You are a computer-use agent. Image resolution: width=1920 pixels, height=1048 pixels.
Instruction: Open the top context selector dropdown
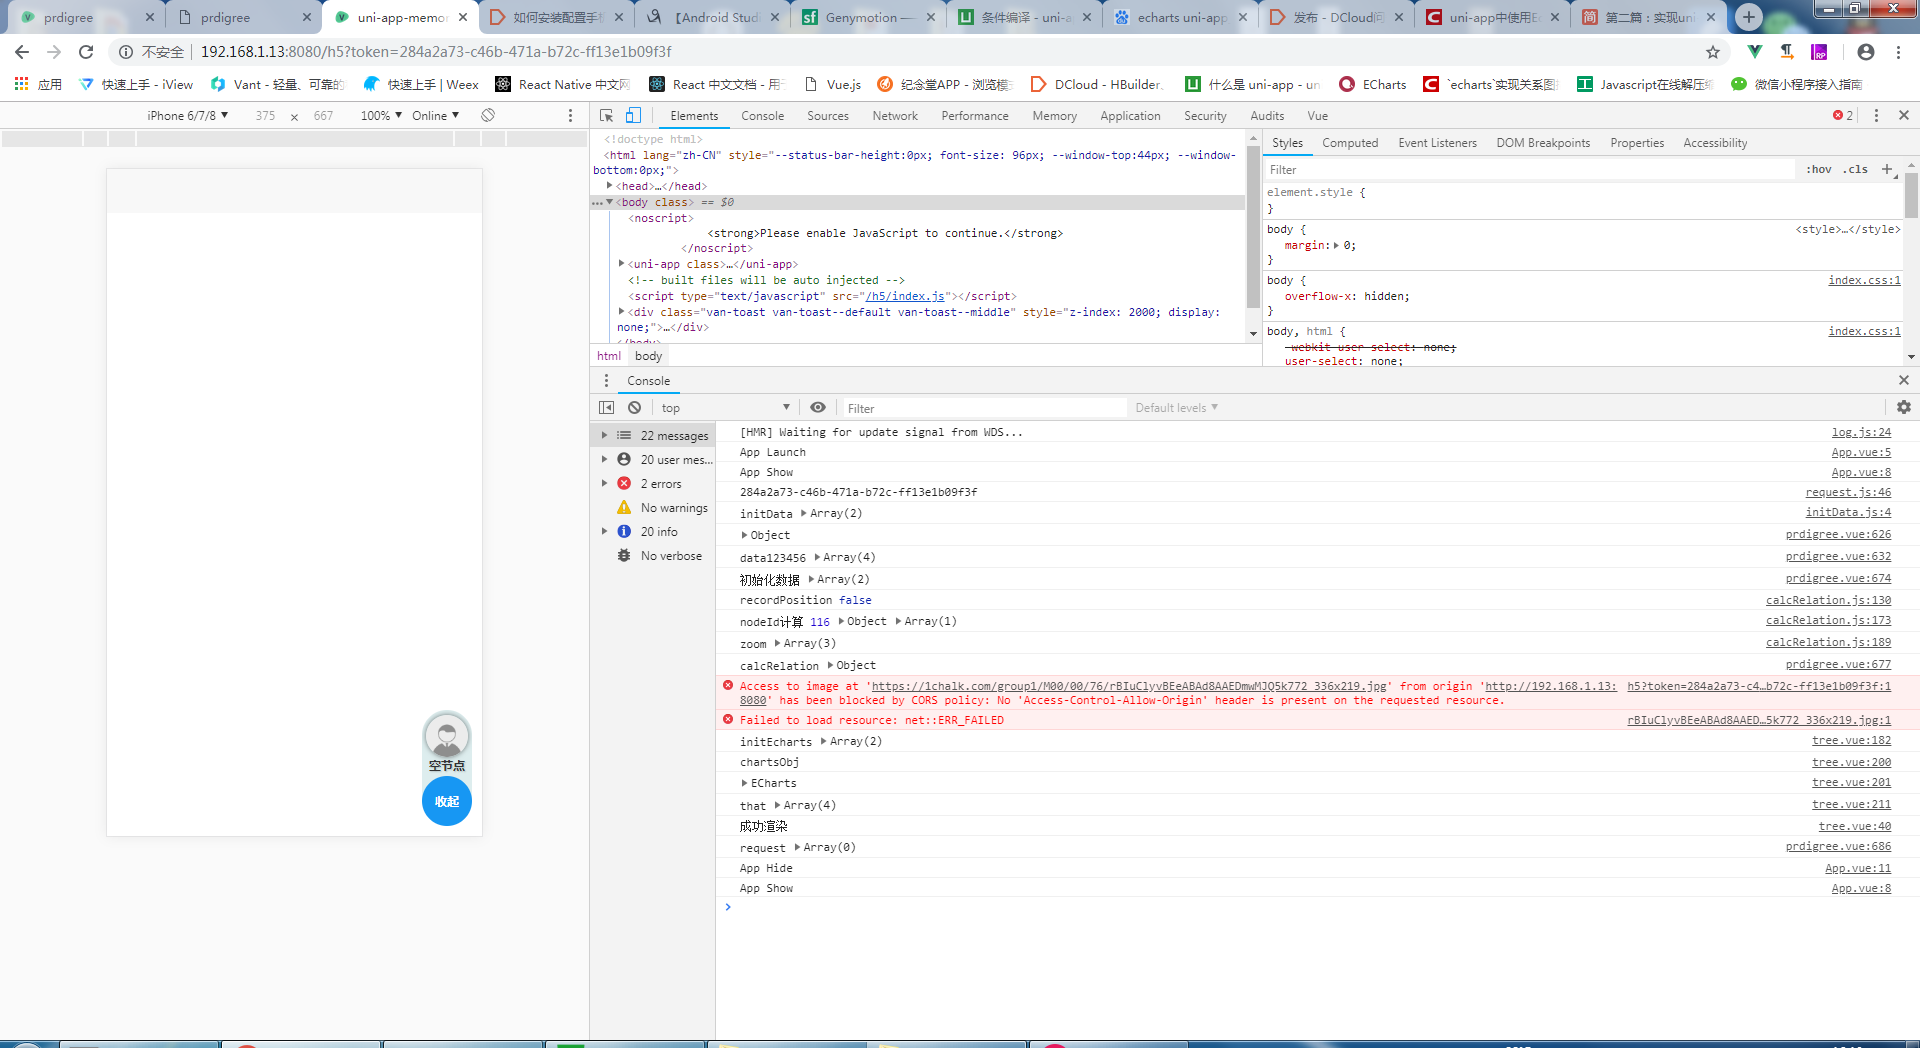point(725,408)
